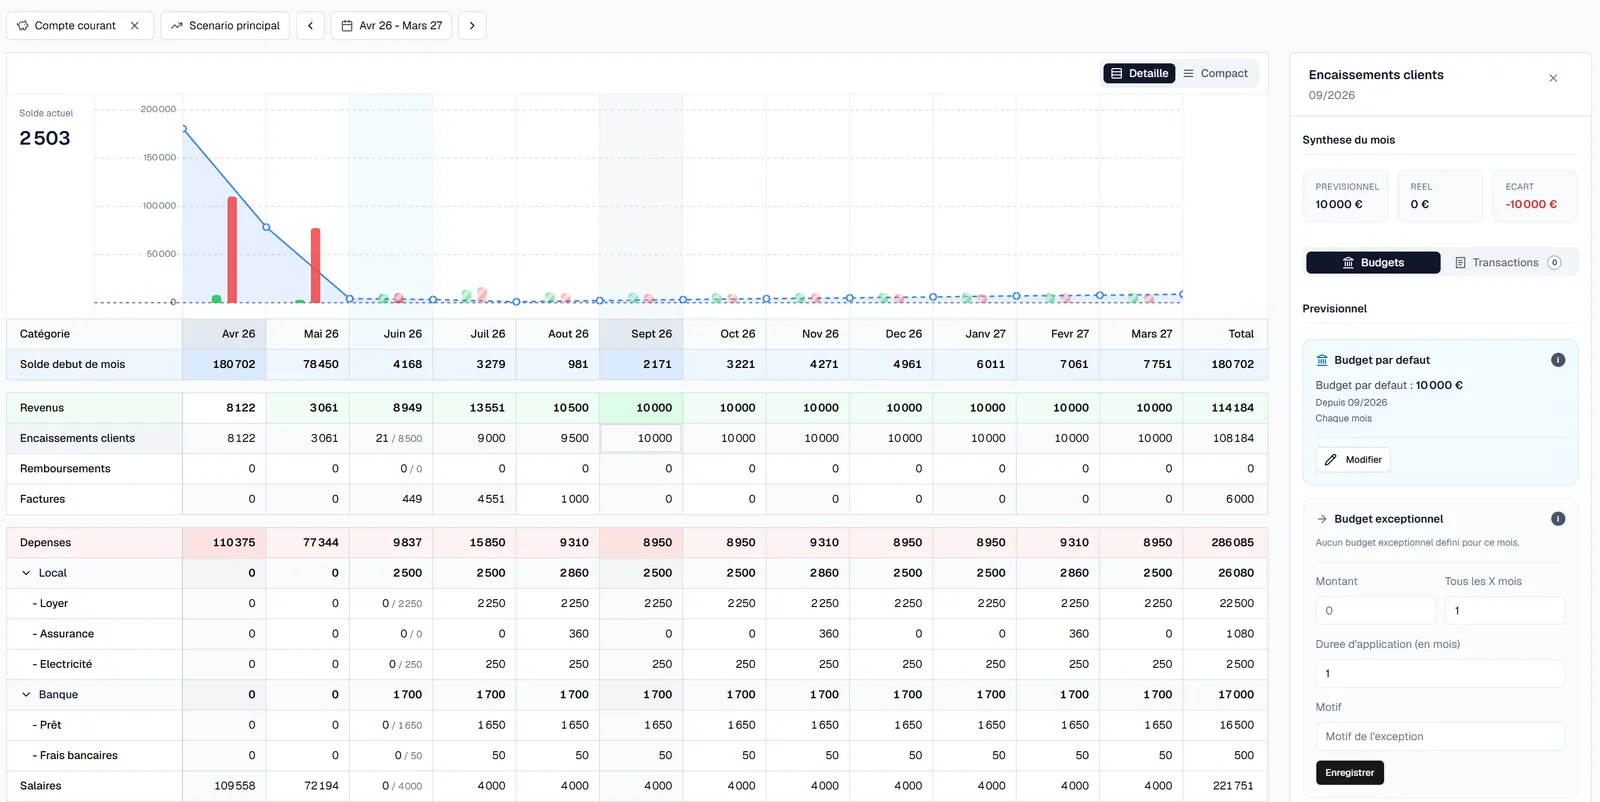Image resolution: width=1600 pixels, height=802 pixels.
Task: Click the Frais bancaires row label
Action: click(x=75, y=756)
